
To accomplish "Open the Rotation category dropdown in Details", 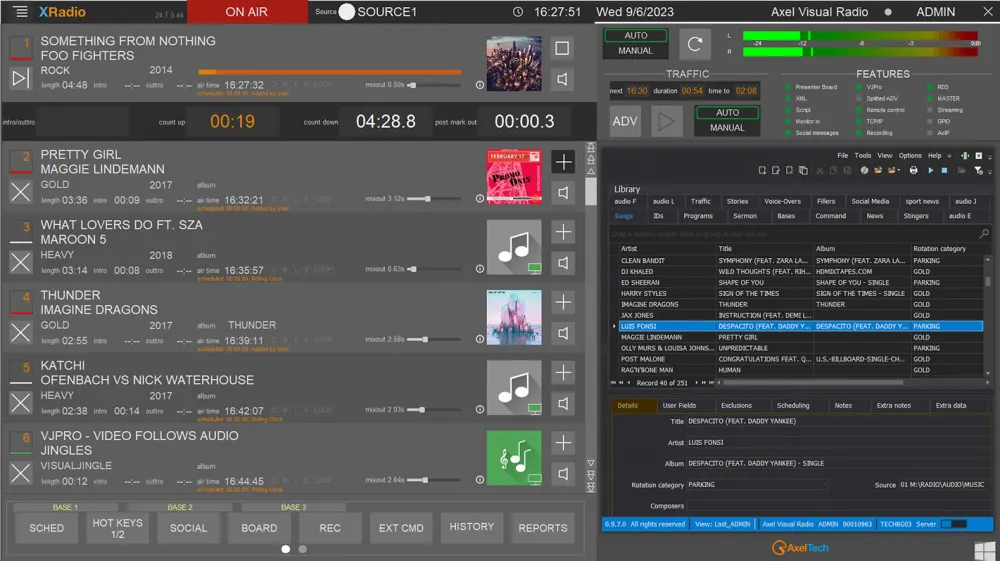I will click(x=822, y=485).
